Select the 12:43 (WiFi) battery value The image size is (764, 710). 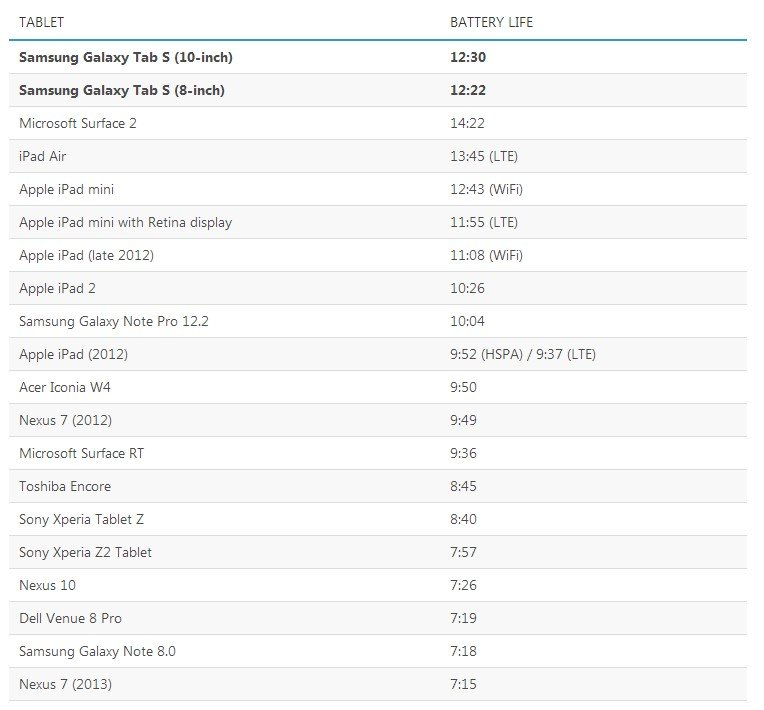point(486,189)
